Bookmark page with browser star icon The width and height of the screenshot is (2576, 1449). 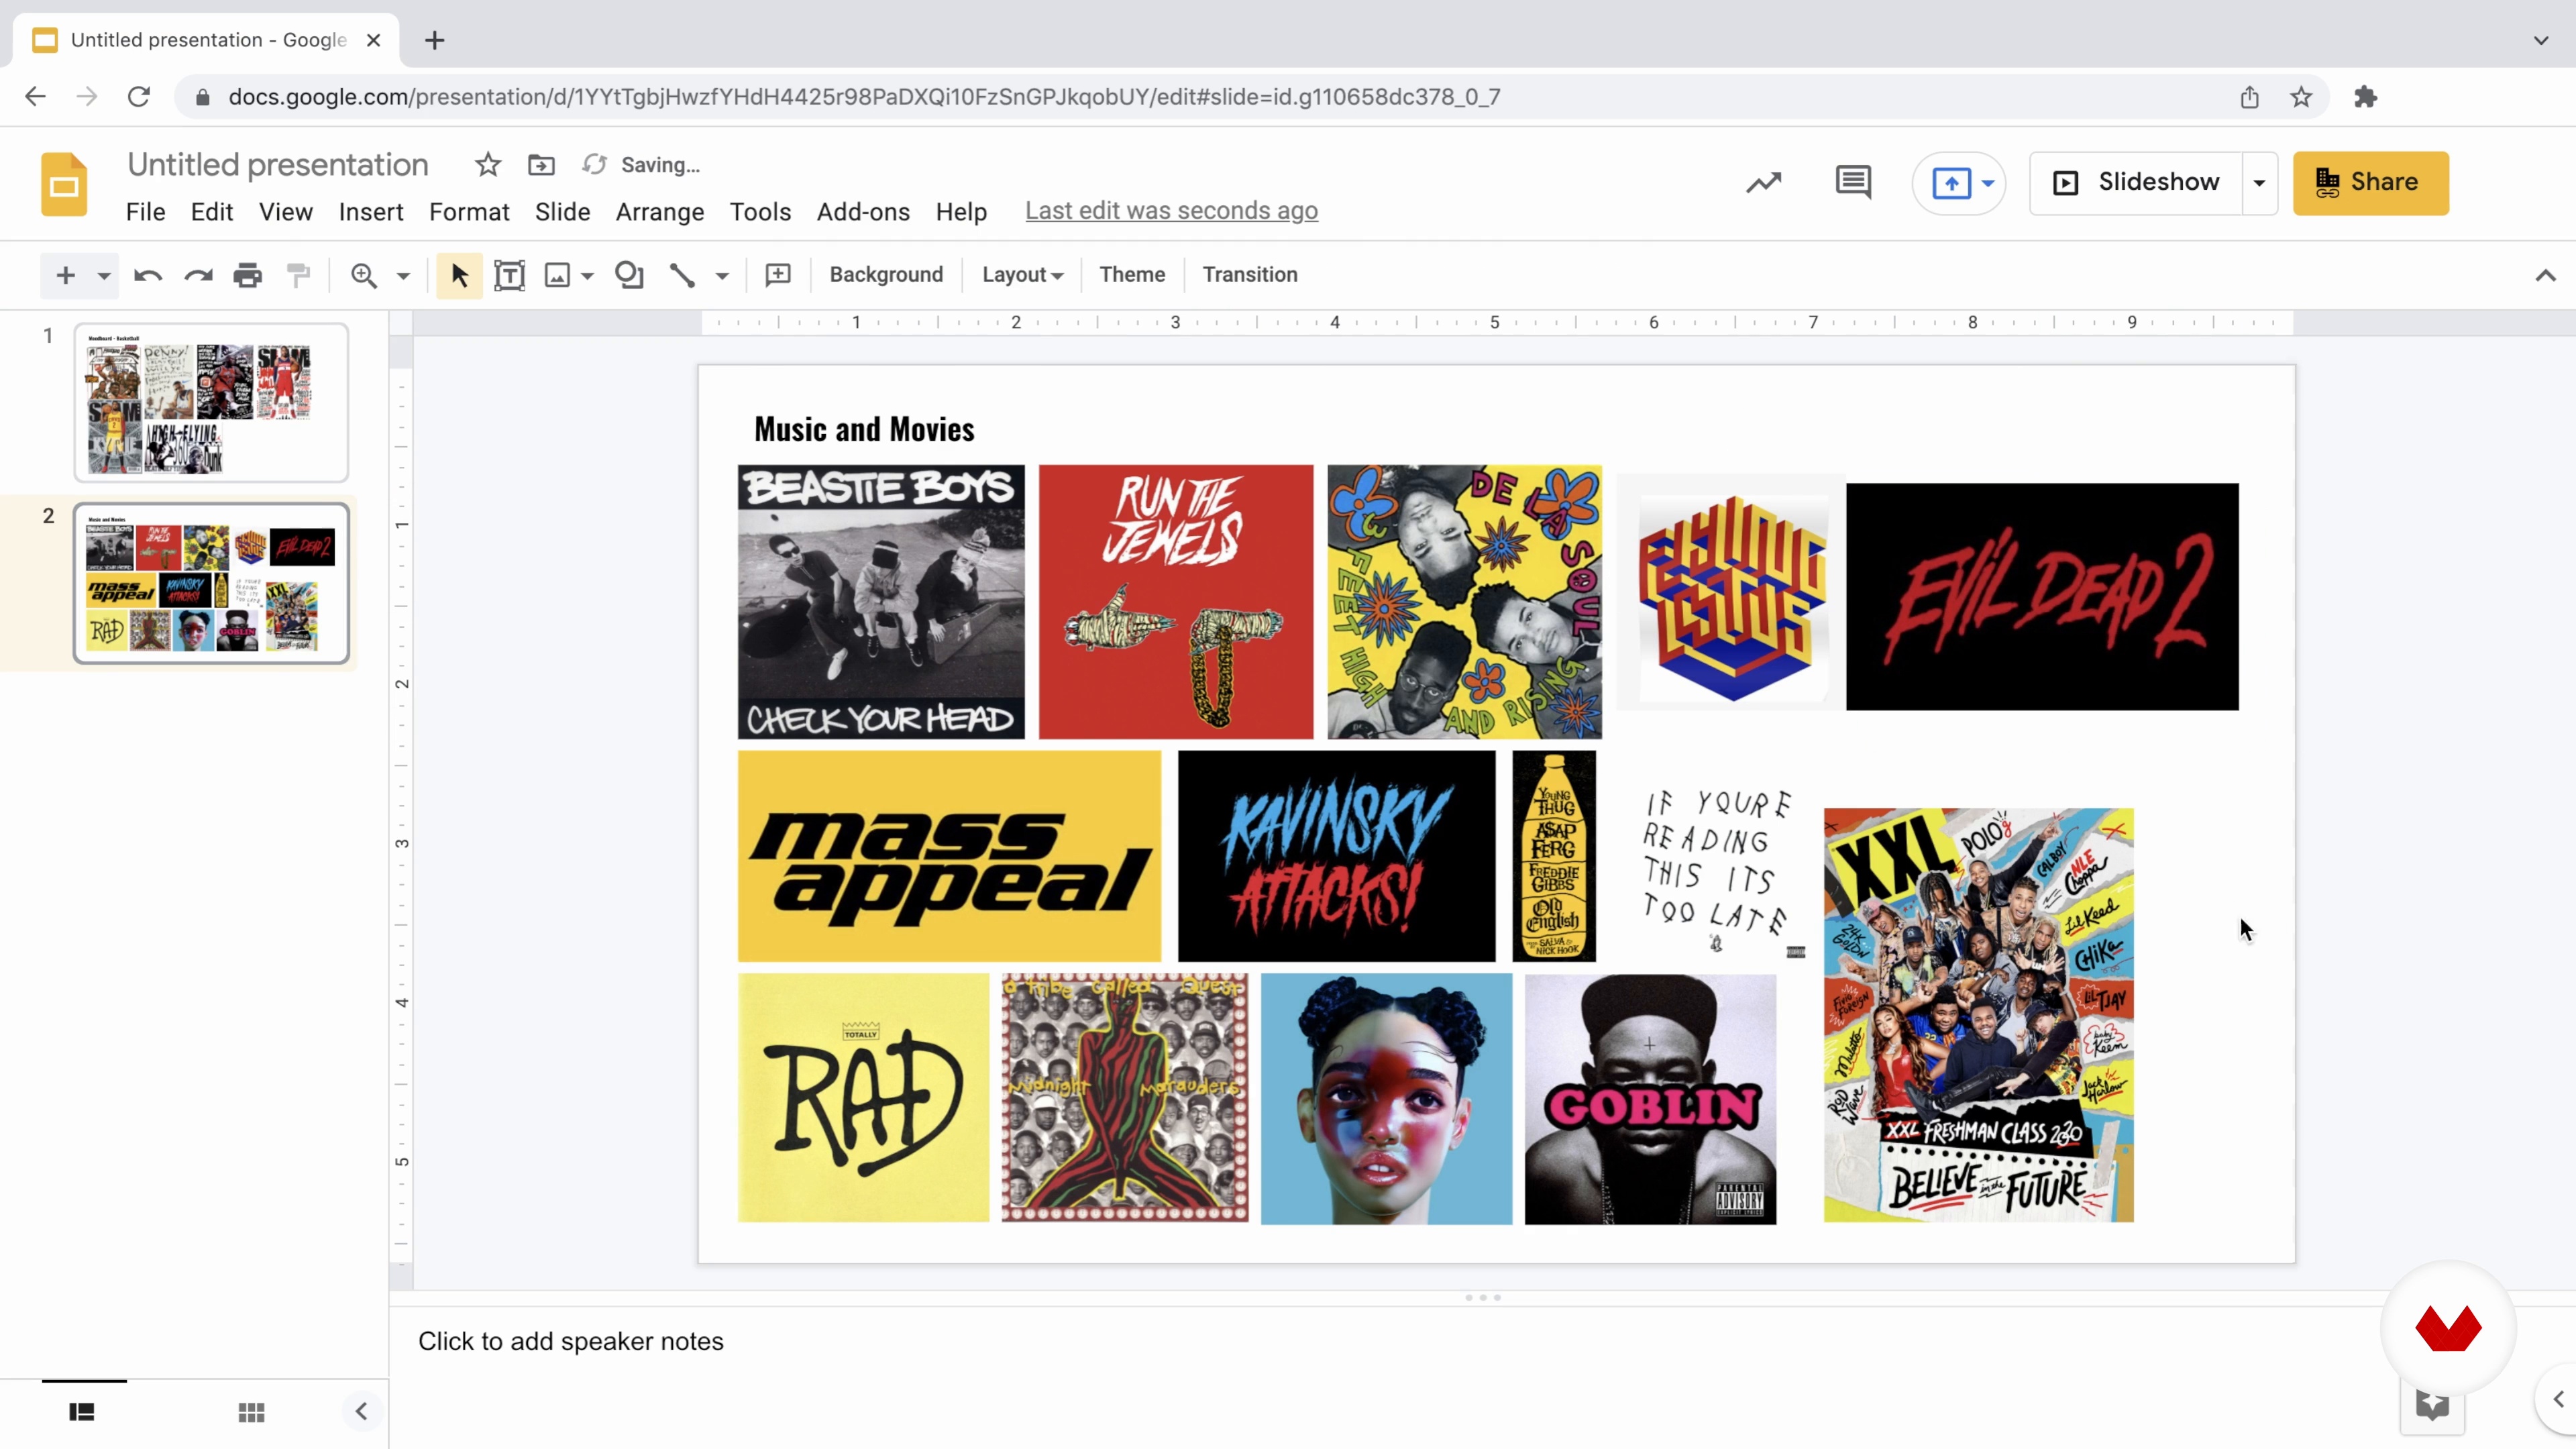coord(2301,97)
